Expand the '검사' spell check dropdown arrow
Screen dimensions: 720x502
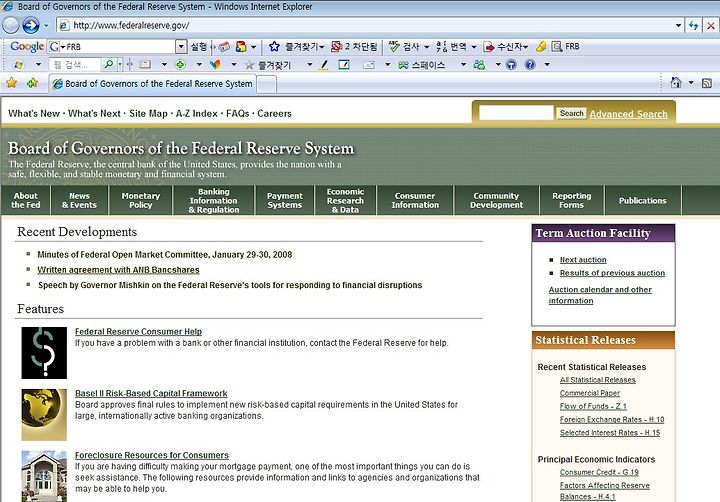[x=426, y=47]
